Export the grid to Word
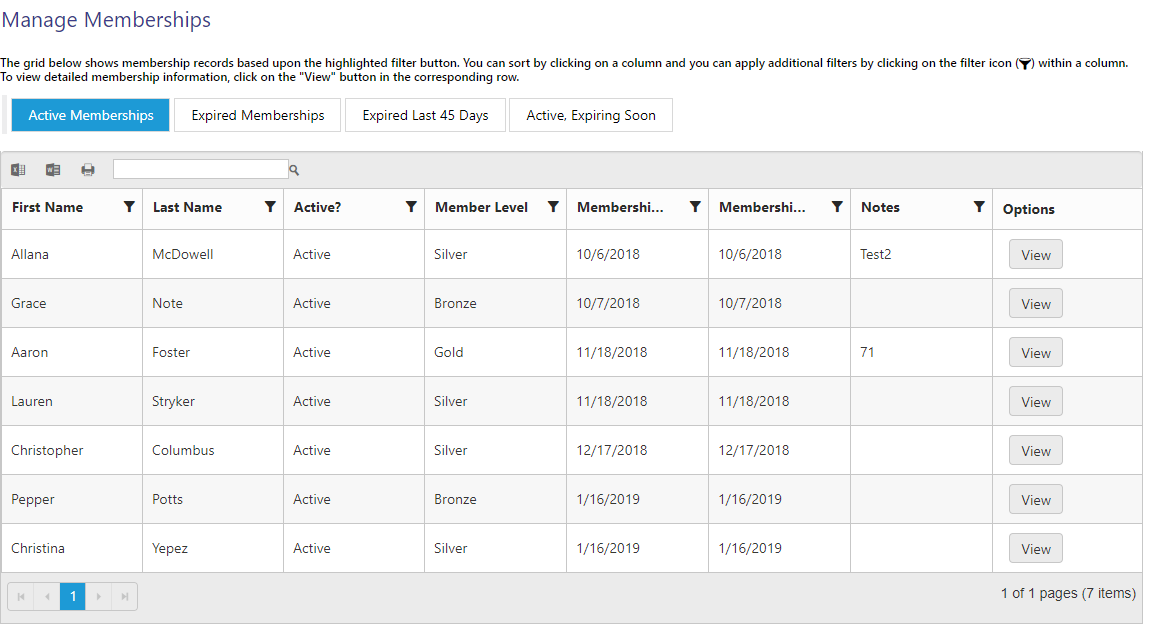 (x=53, y=170)
